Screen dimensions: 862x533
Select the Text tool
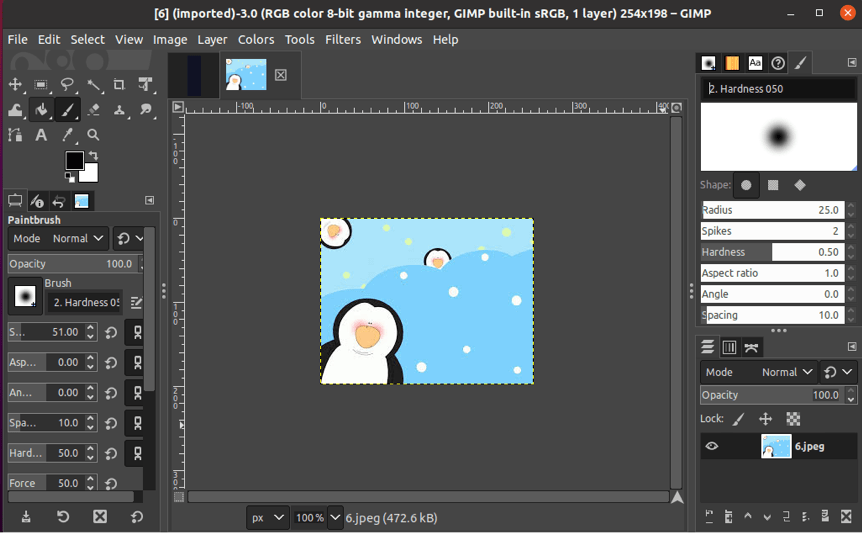[x=41, y=135]
